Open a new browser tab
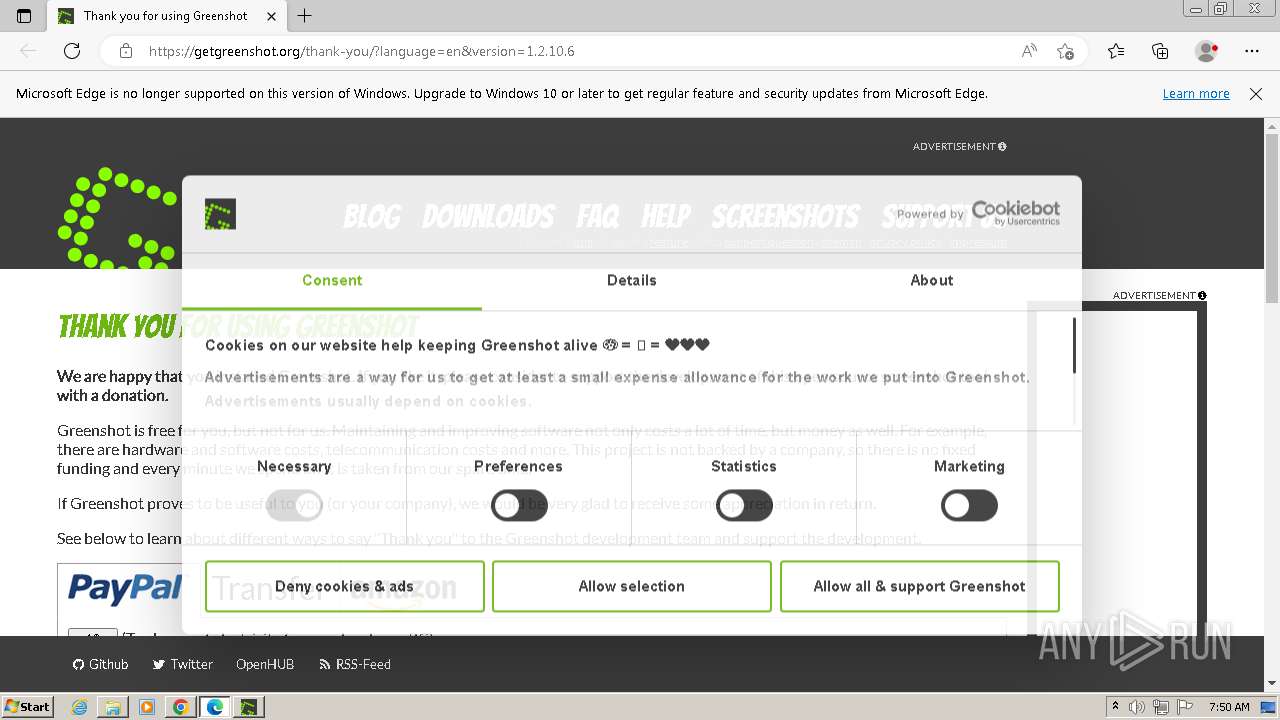This screenshot has width=1280, height=720. pos(305,16)
